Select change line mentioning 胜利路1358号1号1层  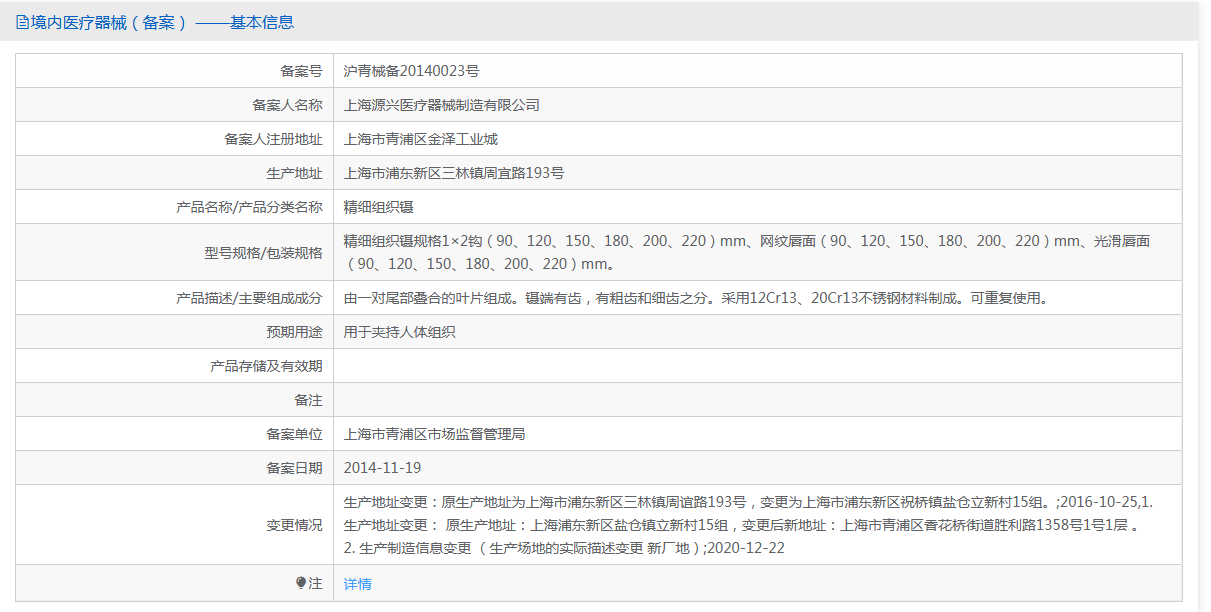pyautogui.click(x=741, y=525)
